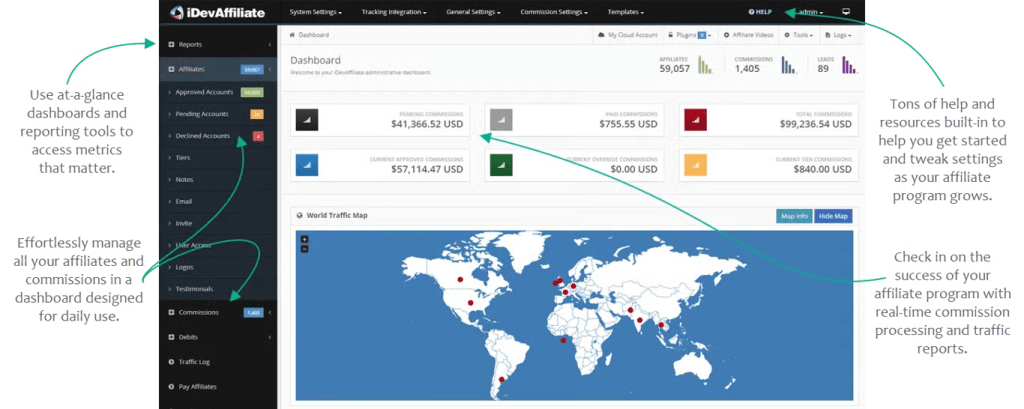This screenshot has width=1024, height=409.
Task: Open Notes in sidebar
Action: coord(218,180)
